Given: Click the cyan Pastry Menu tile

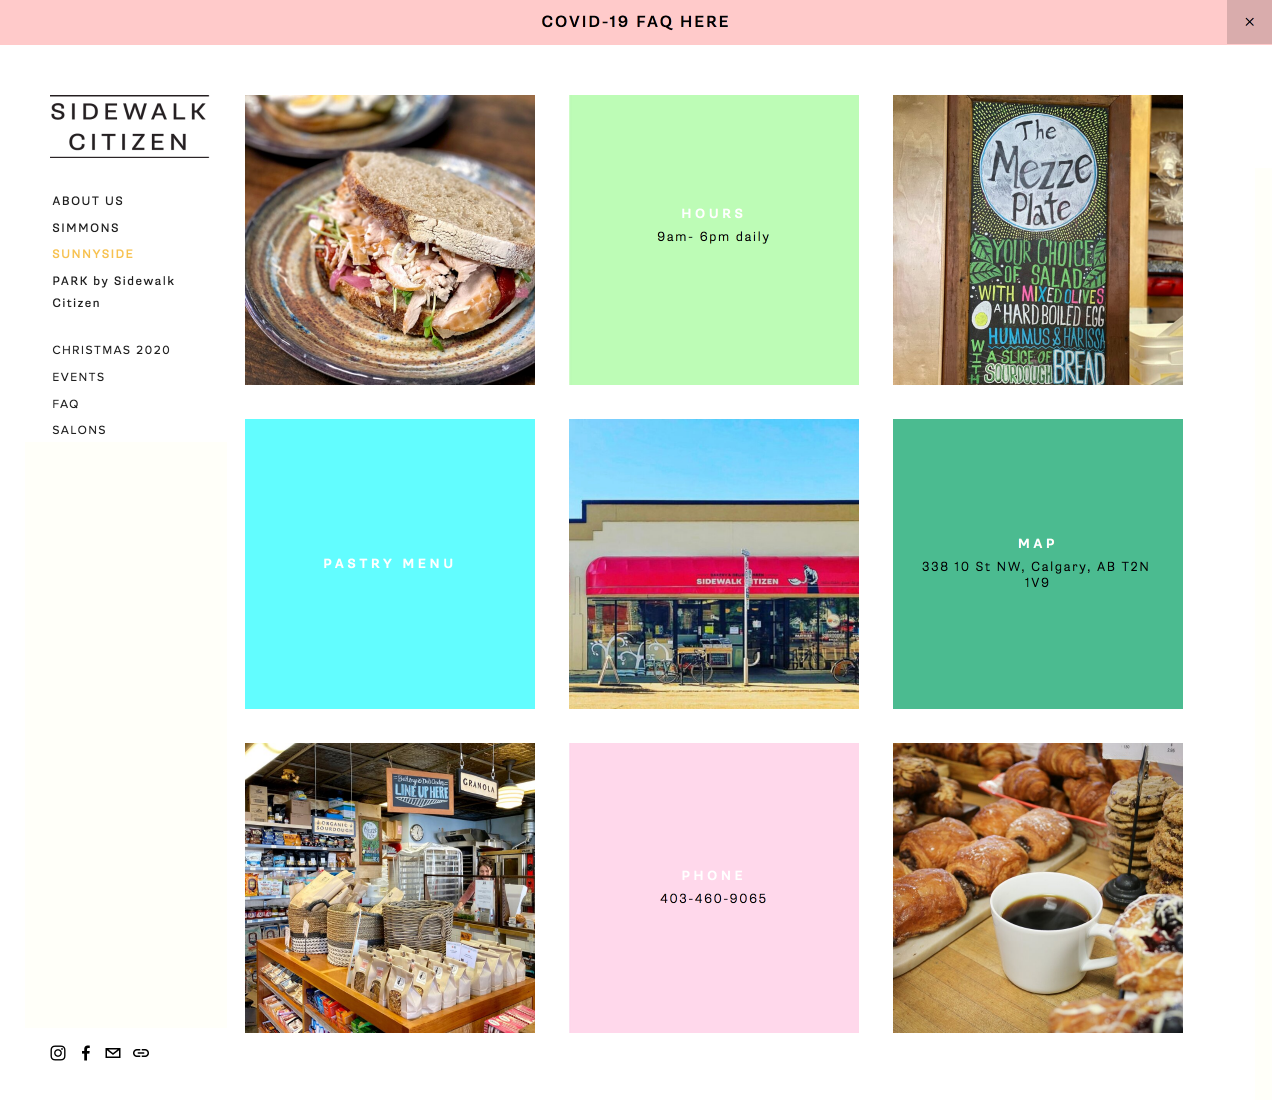Looking at the screenshot, I should [x=390, y=564].
